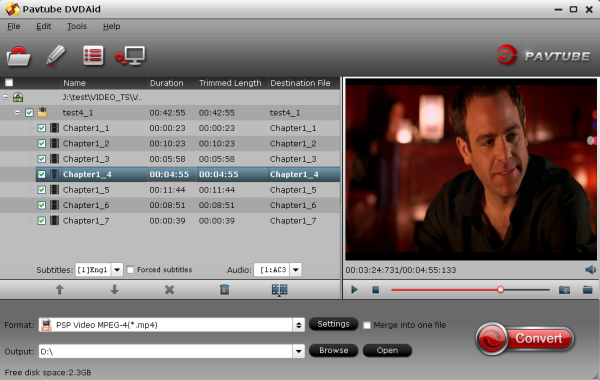Open the Audio track dropdown

pos(295,270)
